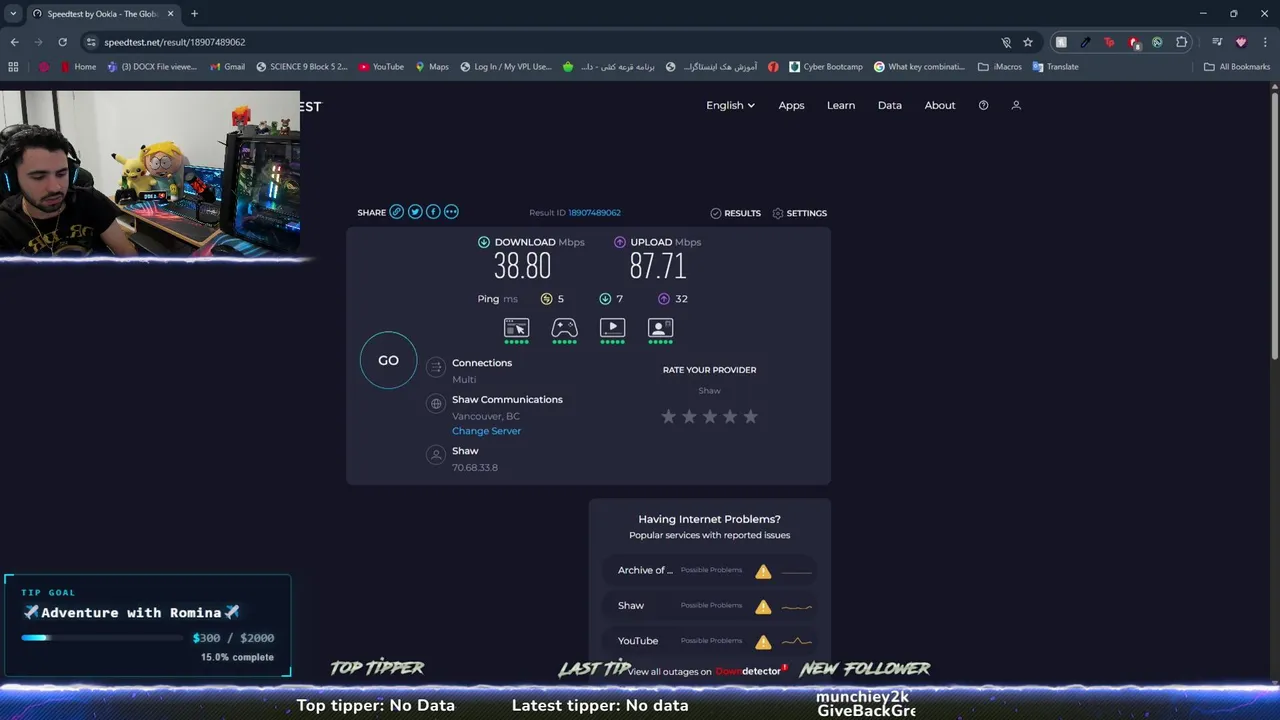
Task: Open the Home bookmark
Action: tap(78, 67)
